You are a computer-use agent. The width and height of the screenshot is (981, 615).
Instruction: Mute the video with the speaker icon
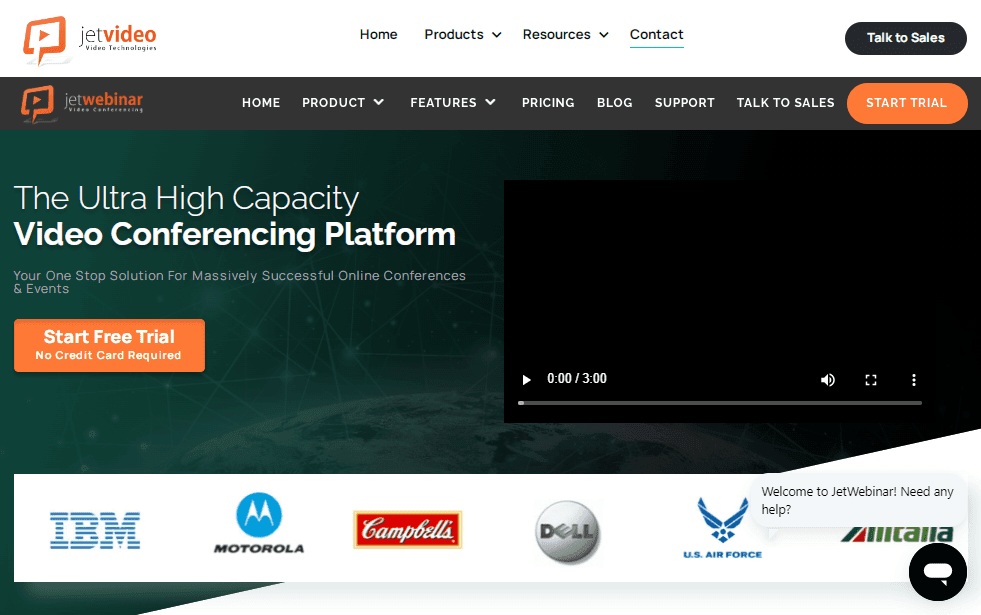tap(828, 380)
